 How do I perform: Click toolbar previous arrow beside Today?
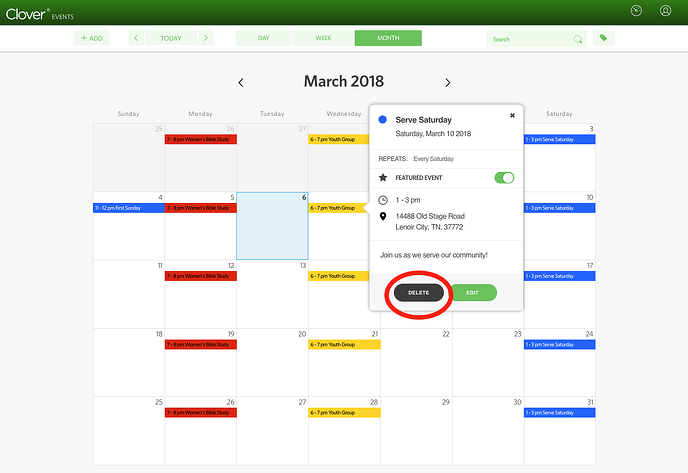(x=136, y=38)
